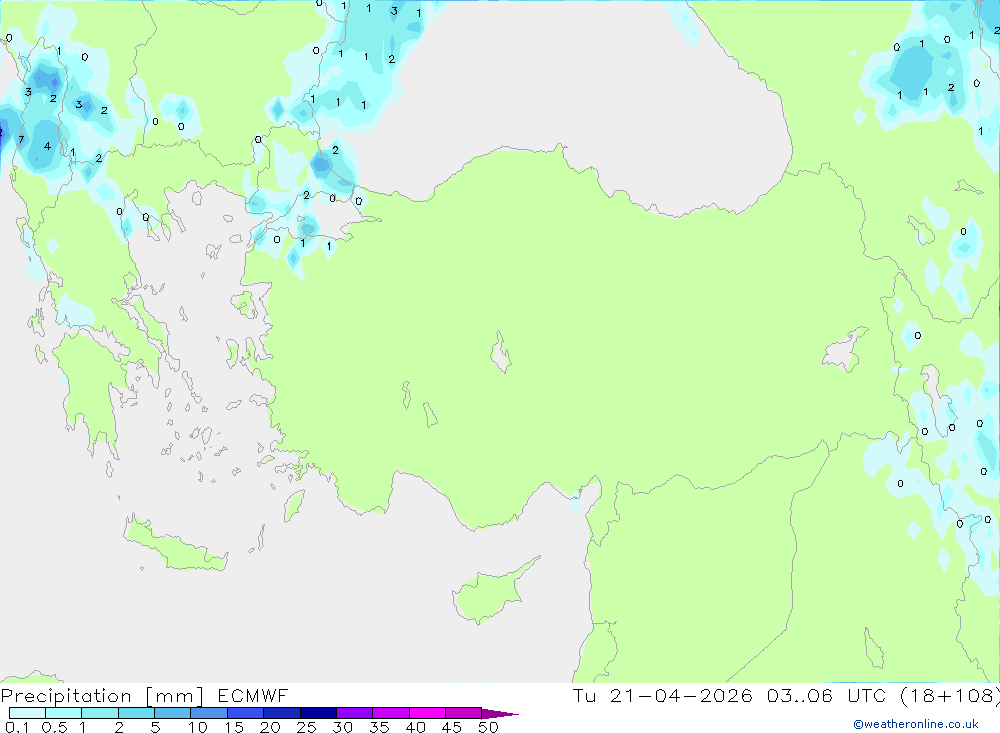The width and height of the screenshot is (1000, 733).
Task: Click the '7' precipitation value on map
Action: [x=21, y=140]
